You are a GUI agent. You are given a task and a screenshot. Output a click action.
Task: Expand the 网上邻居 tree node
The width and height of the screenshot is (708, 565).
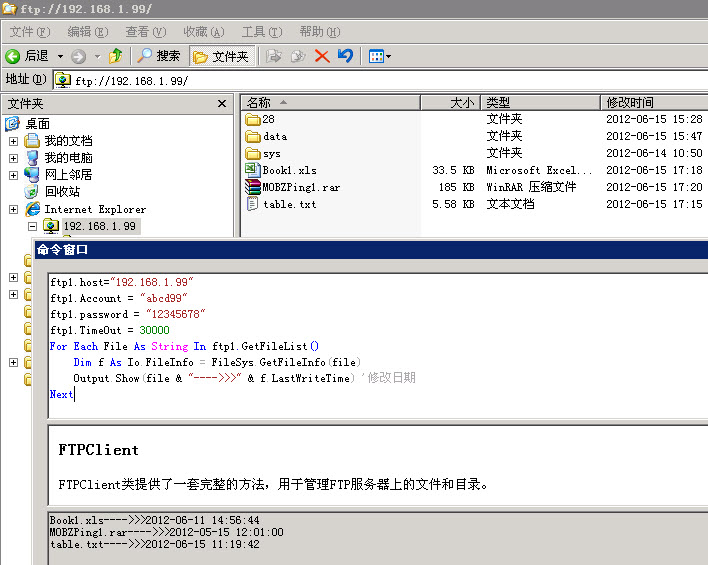pyautogui.click(x=14, y=175)
